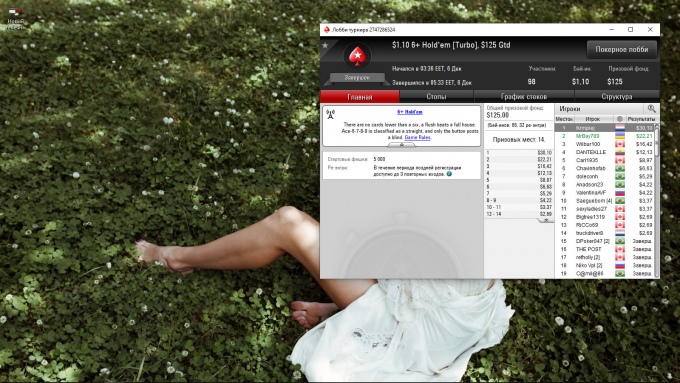The height and width of the screenshot is (383, 680).
Task: Click the tournament title $1.10 6+ Hold'em [Turbo]
Action: [451, 45]
